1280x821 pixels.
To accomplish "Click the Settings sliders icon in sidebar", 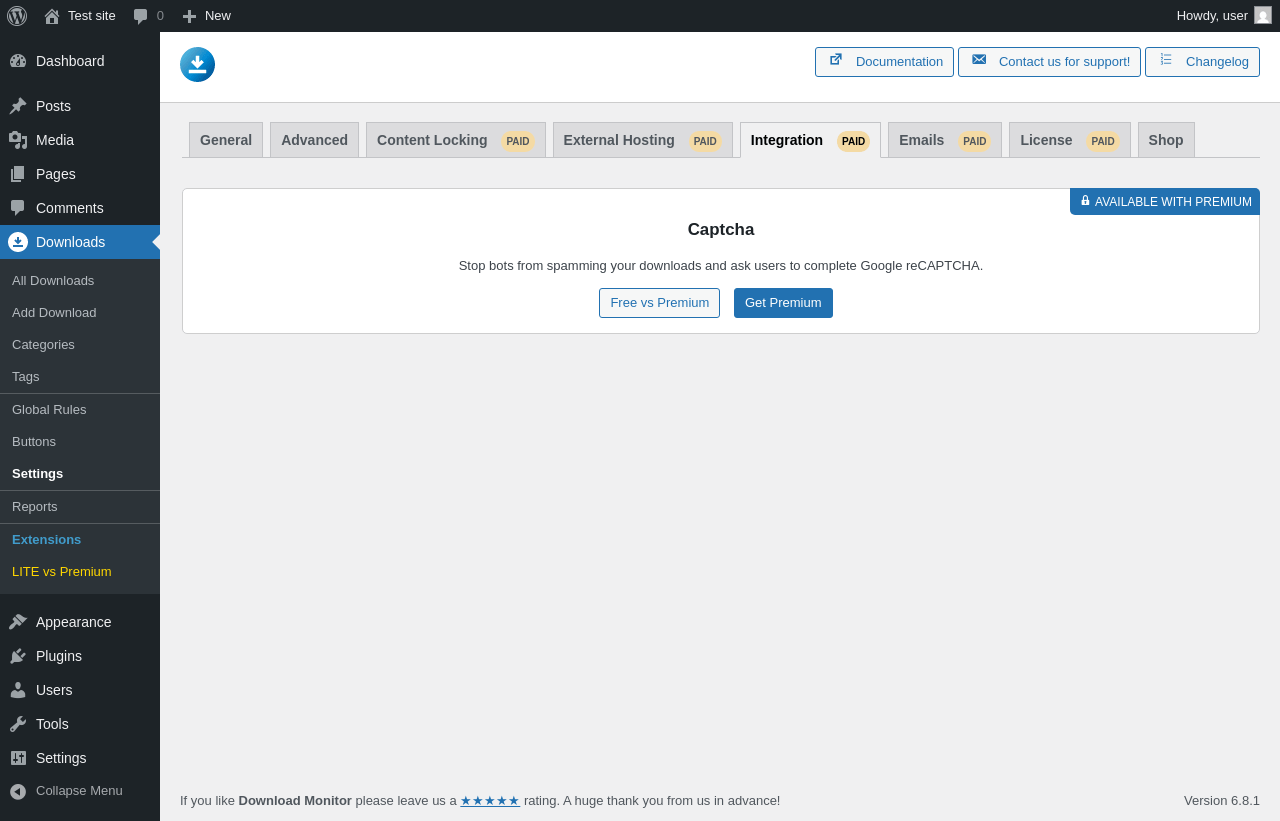I will tap(18, 758).
